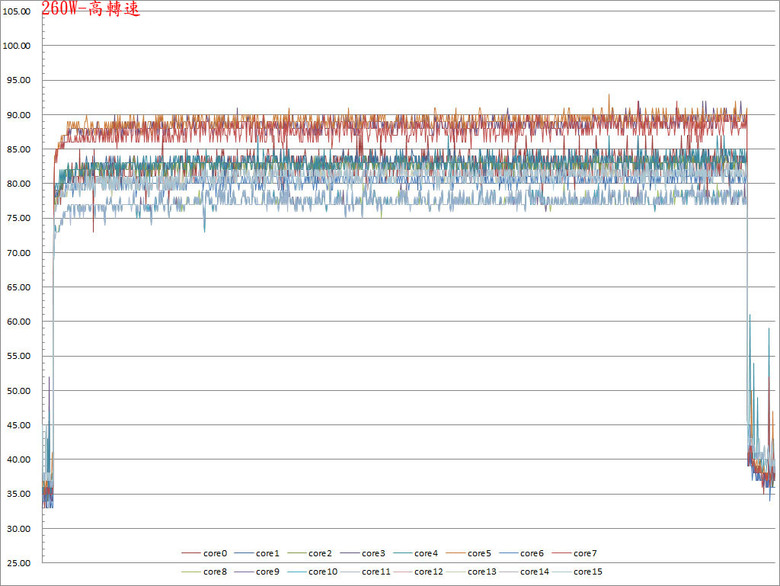The width and height of the screenshot is (780, 586).
Task: Select the core11 legend label
Action: point(376,572)
